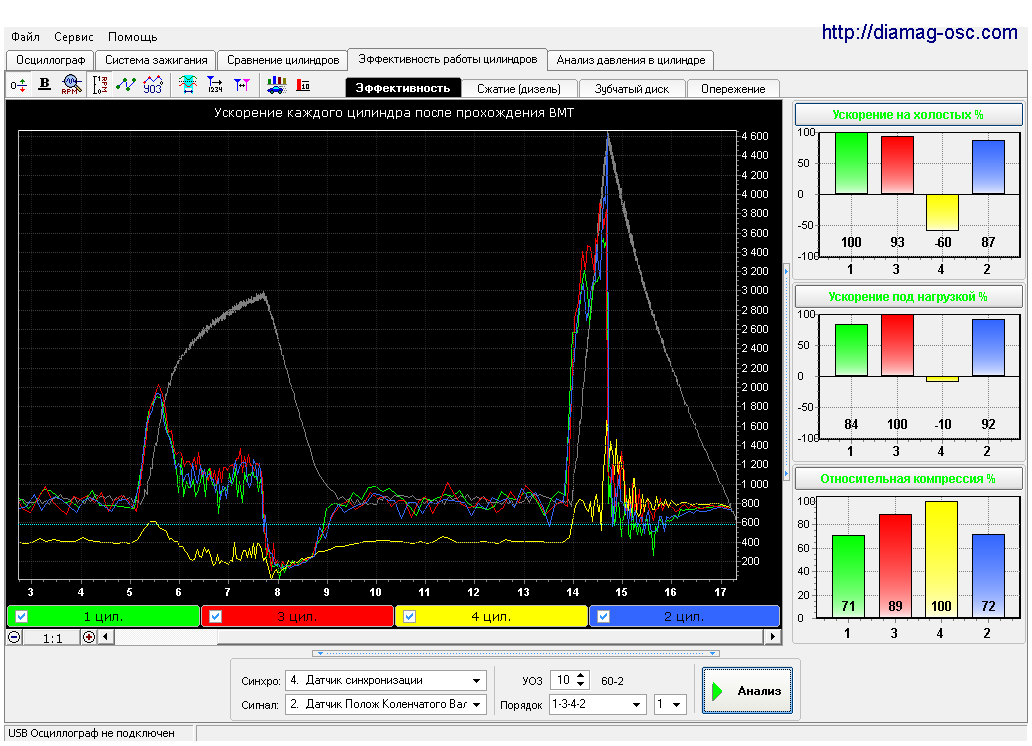This screenshot has height=746, width=1032.
Task: Decrease УОЗ value with down arrow
Action: pyautogui.click(x=580, y=684)
